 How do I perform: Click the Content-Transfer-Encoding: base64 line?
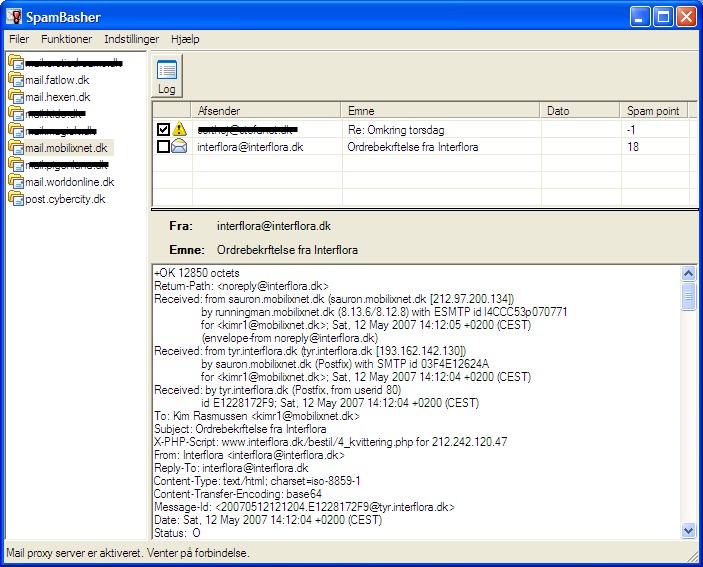238,494
